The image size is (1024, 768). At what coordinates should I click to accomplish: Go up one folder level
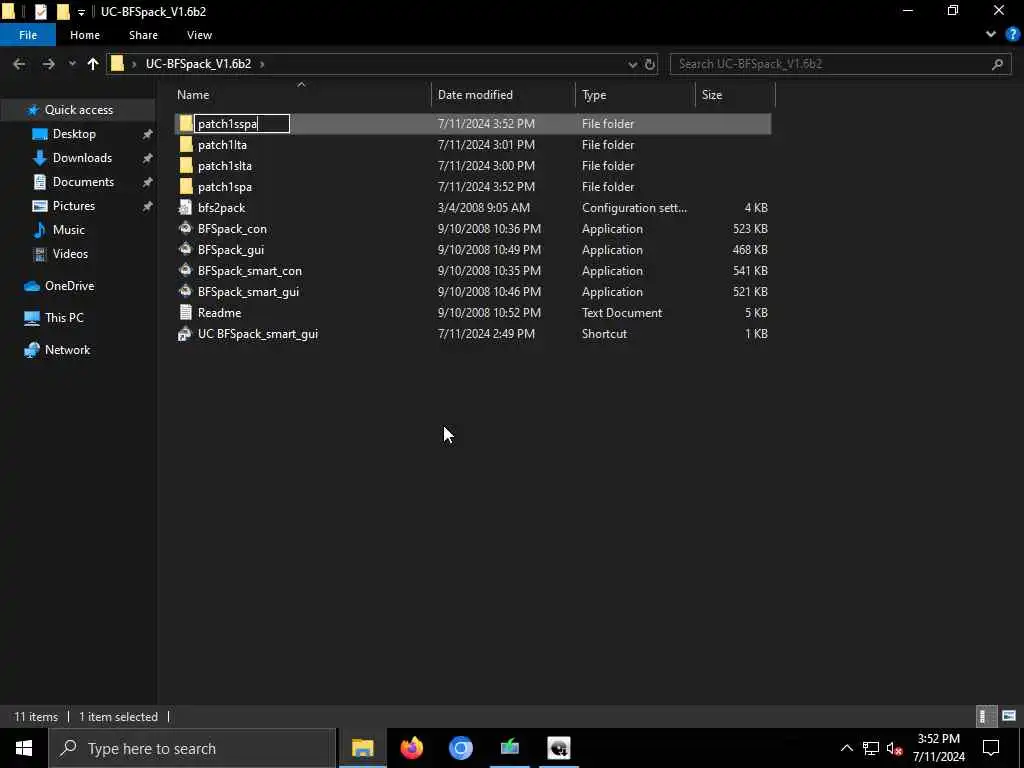point(93,64)
